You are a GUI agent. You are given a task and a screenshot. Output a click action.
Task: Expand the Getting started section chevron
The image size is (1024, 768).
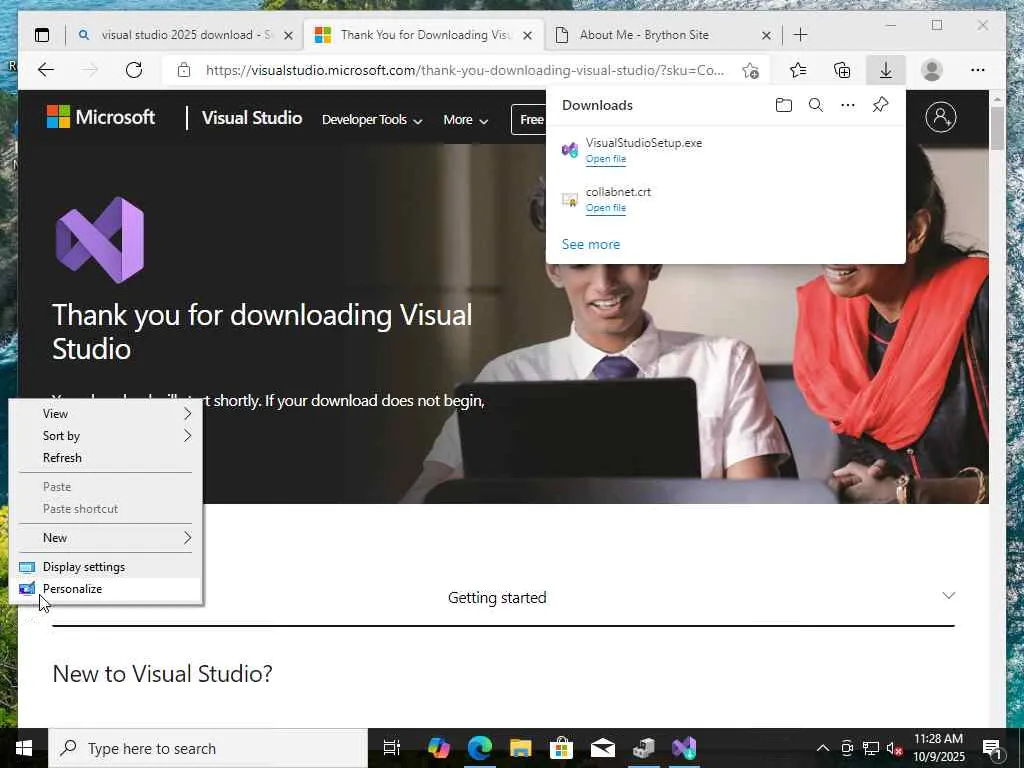949,596
